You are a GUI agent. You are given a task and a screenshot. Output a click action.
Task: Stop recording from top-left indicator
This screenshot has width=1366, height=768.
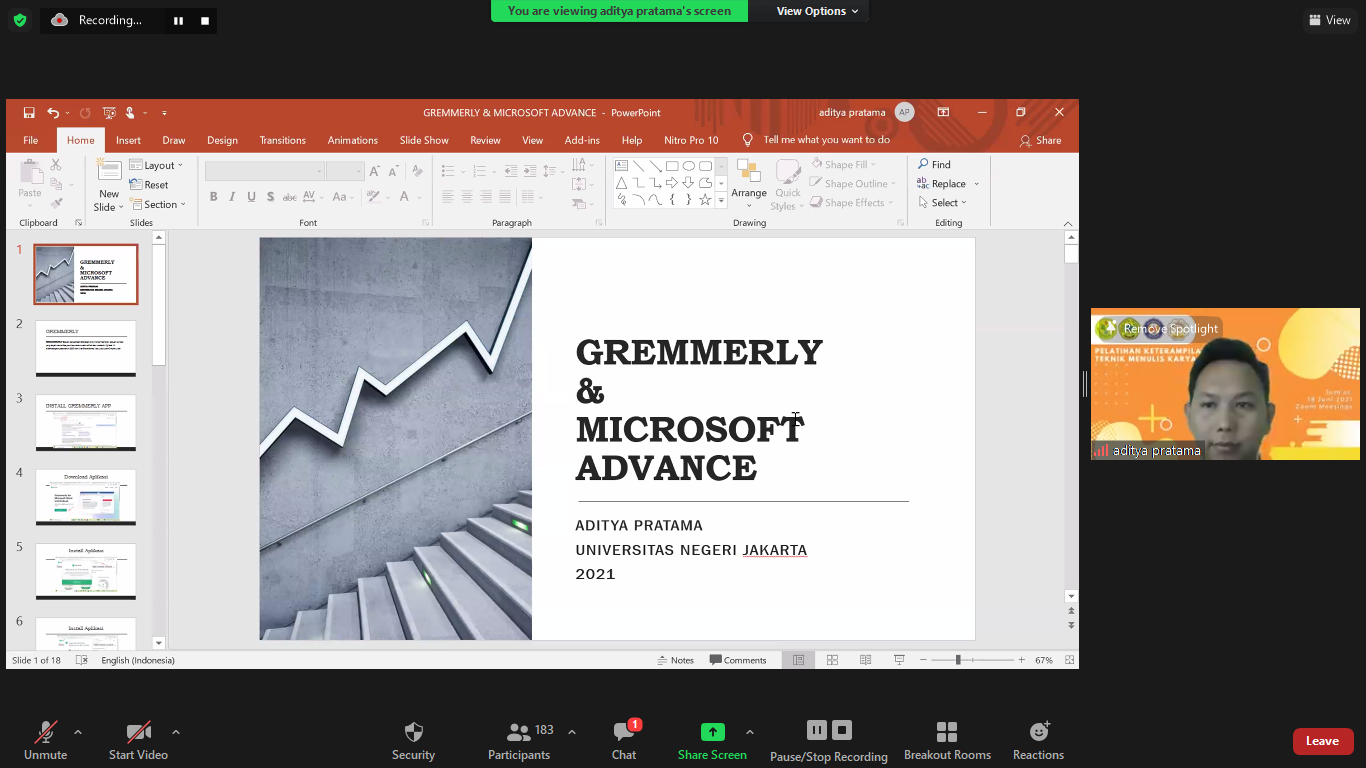point(205,20)
